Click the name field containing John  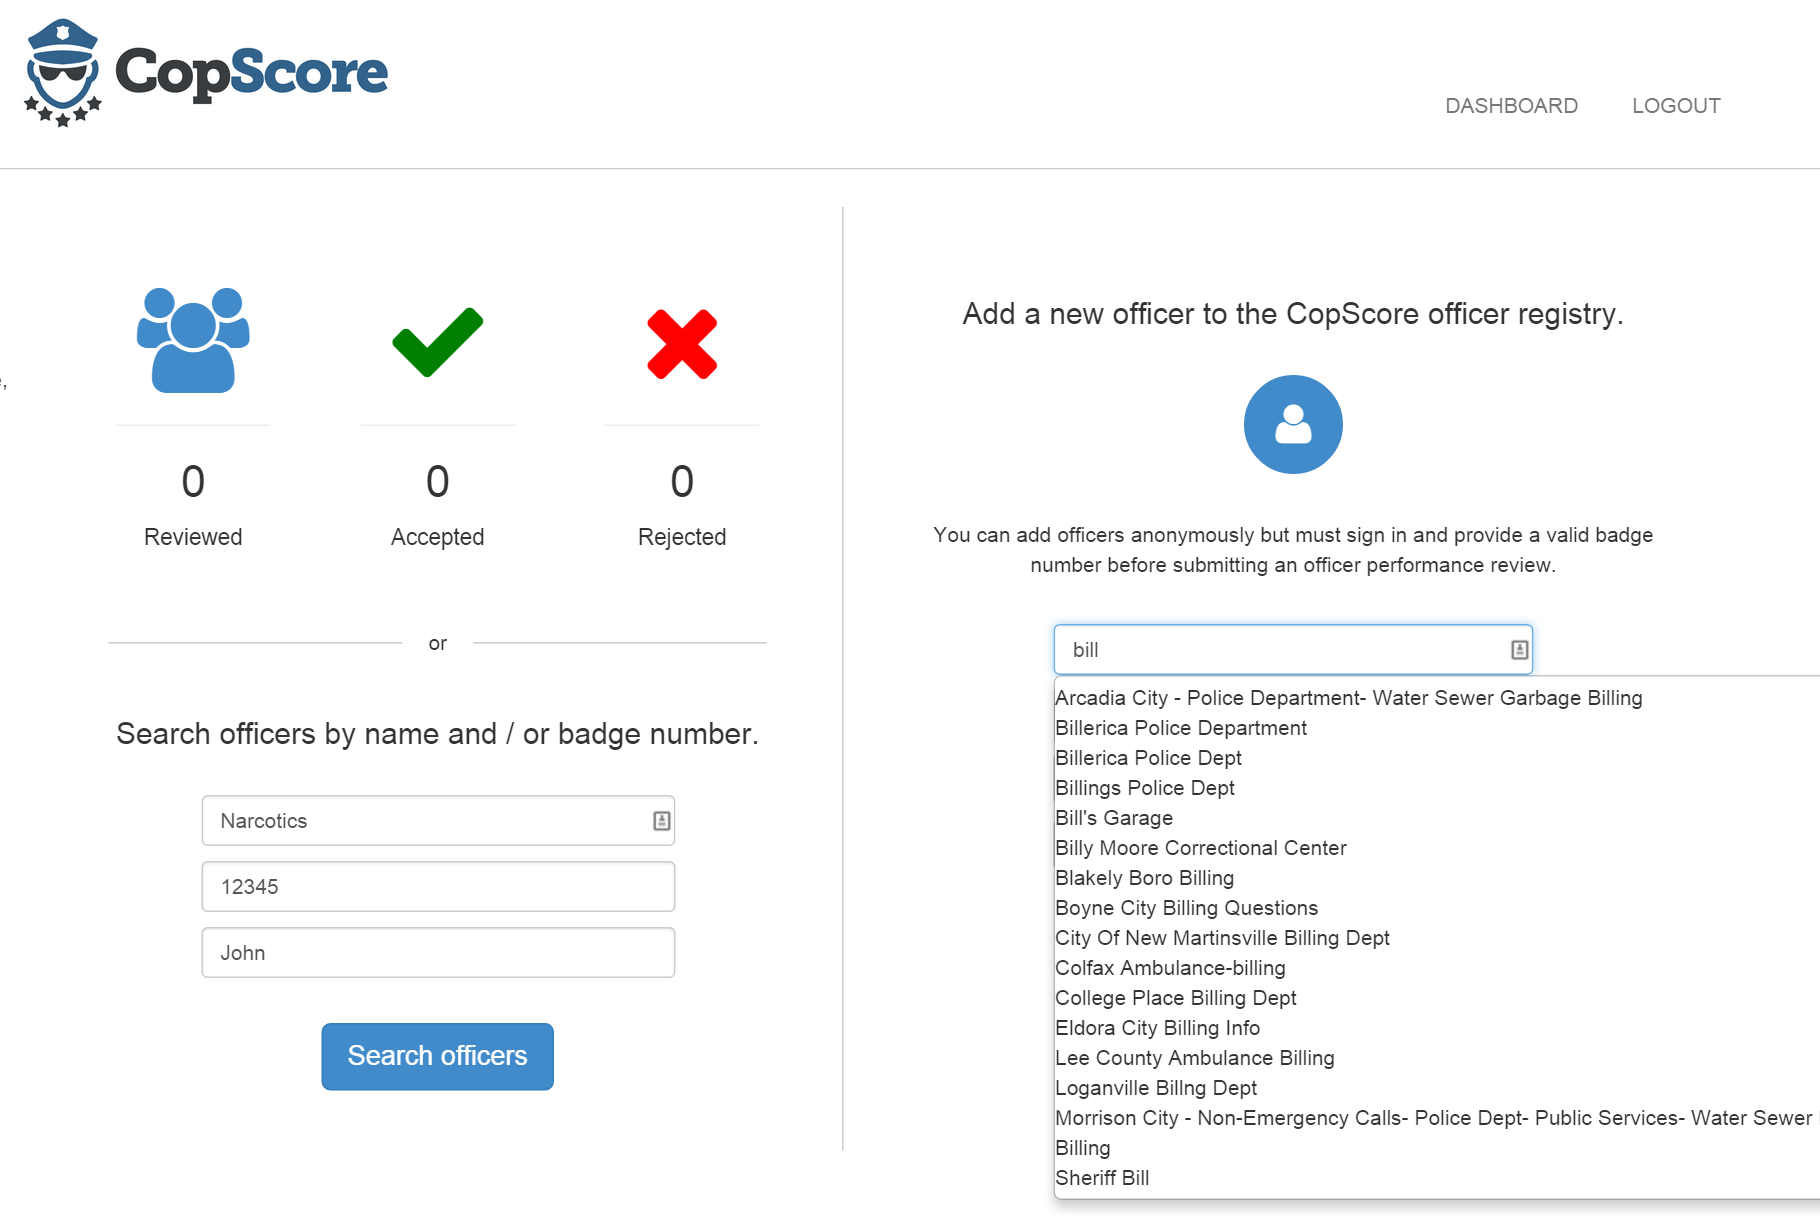(438, 953)
